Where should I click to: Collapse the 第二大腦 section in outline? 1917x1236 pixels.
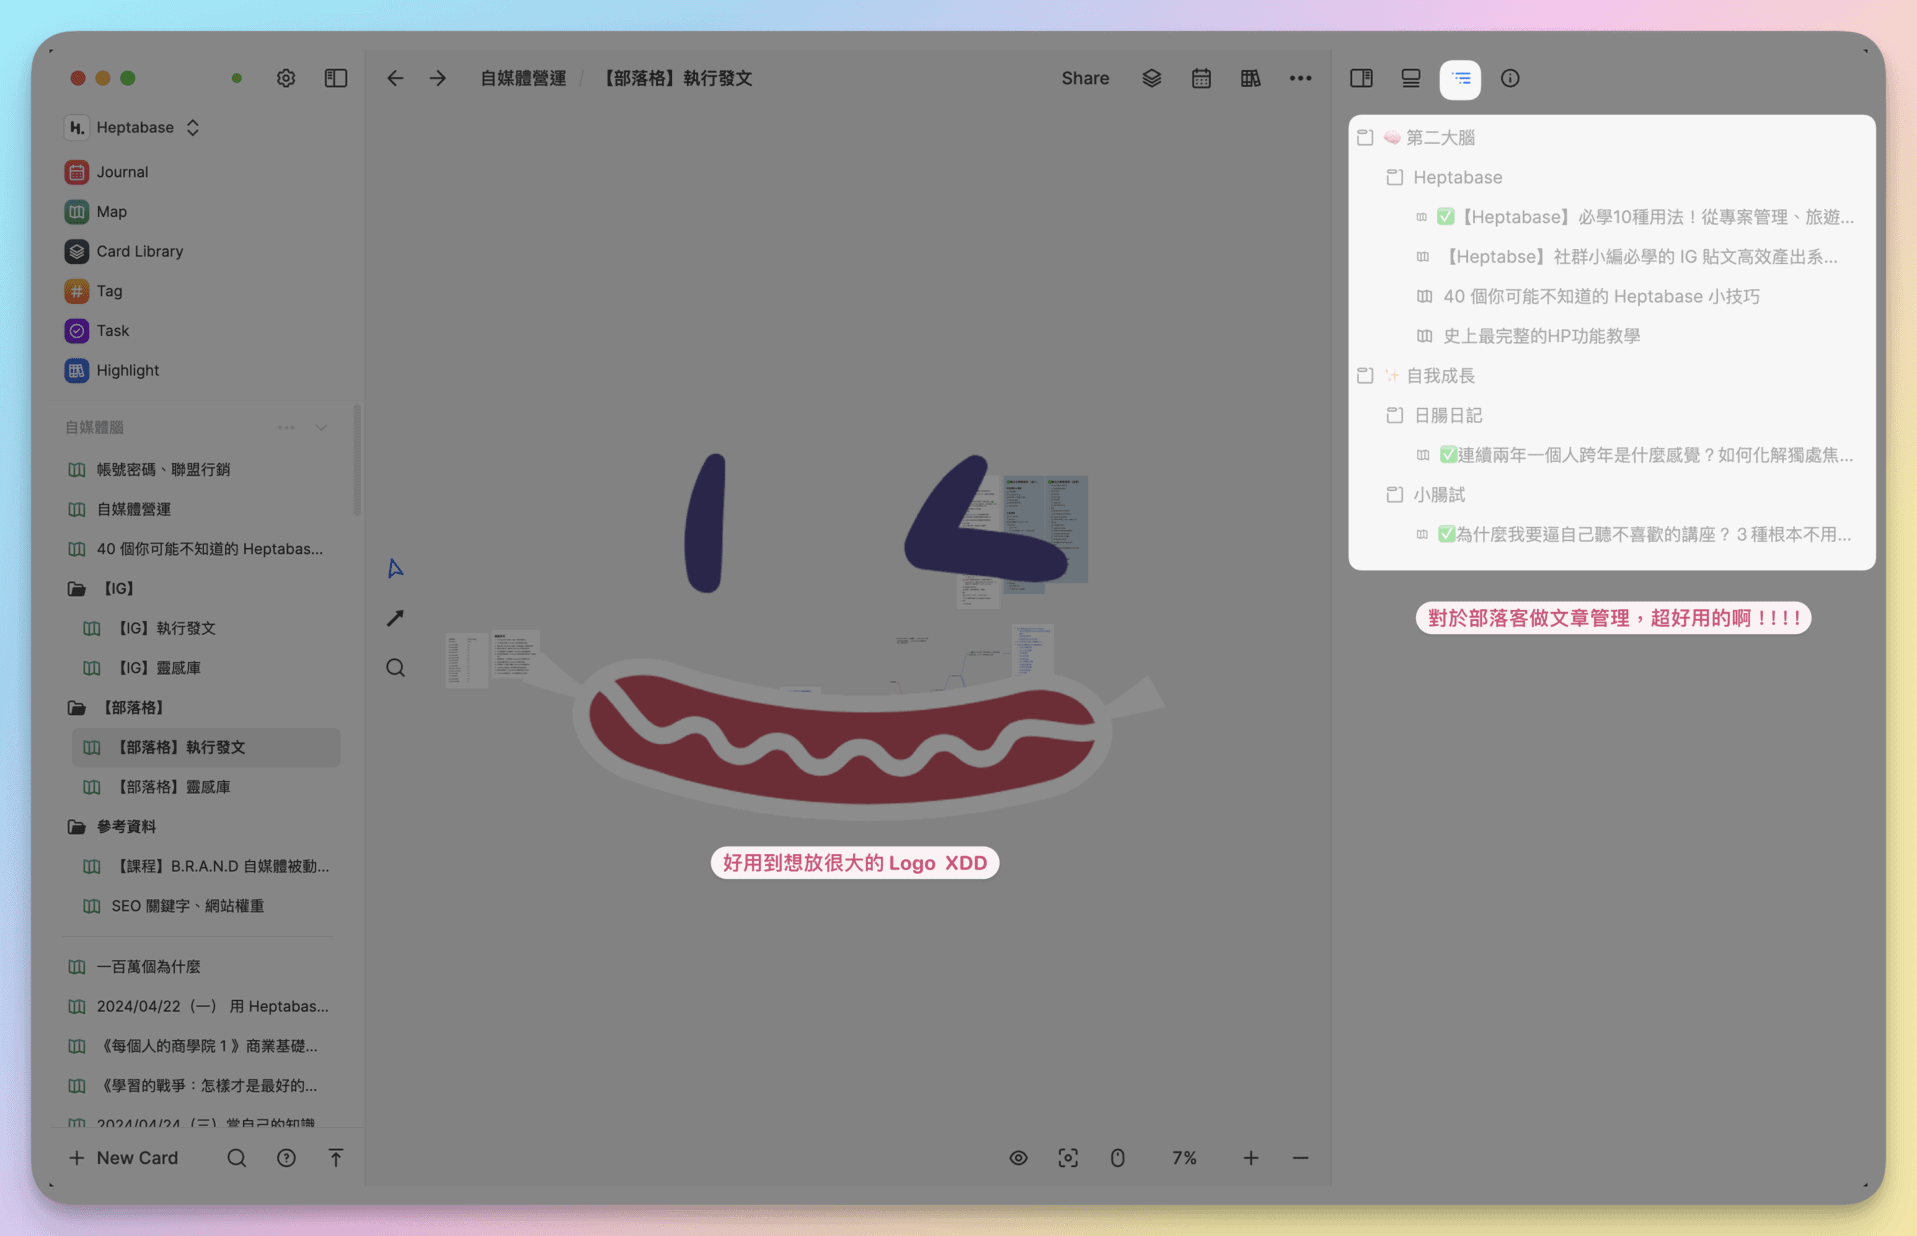click(x=1365, y=137)
